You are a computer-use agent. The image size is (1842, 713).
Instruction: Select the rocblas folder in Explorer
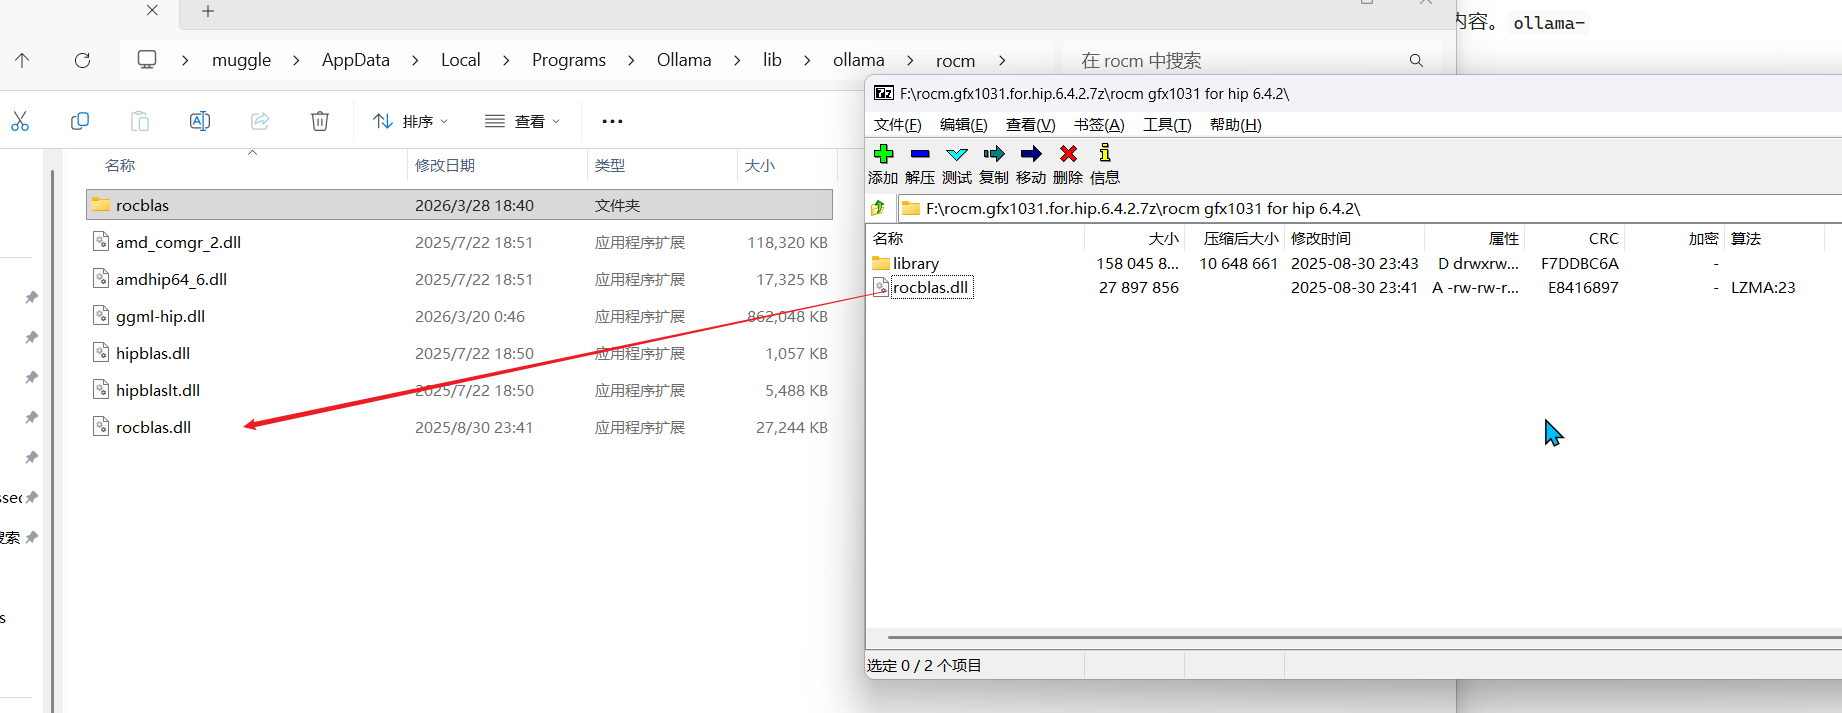pos(459,205)
